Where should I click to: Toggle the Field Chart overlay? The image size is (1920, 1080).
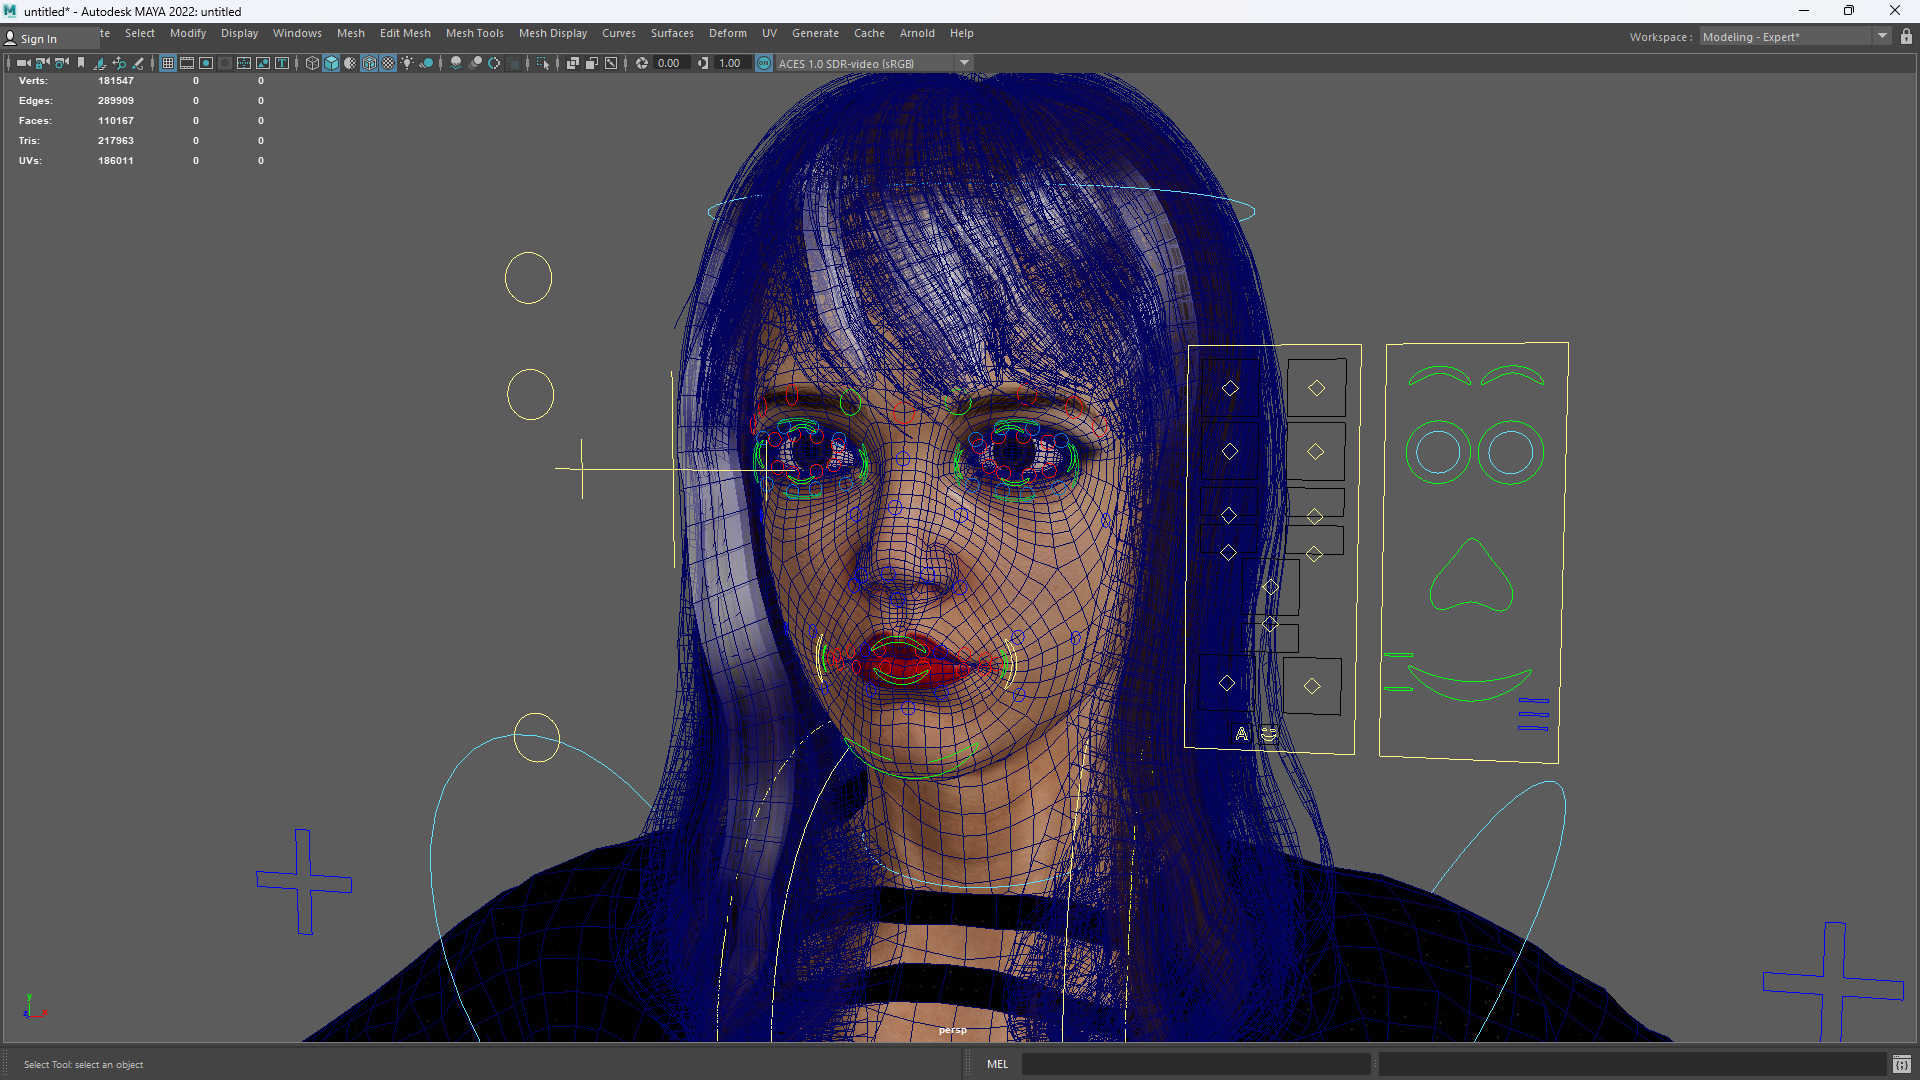pyautogui.click(x=244, y=63)
